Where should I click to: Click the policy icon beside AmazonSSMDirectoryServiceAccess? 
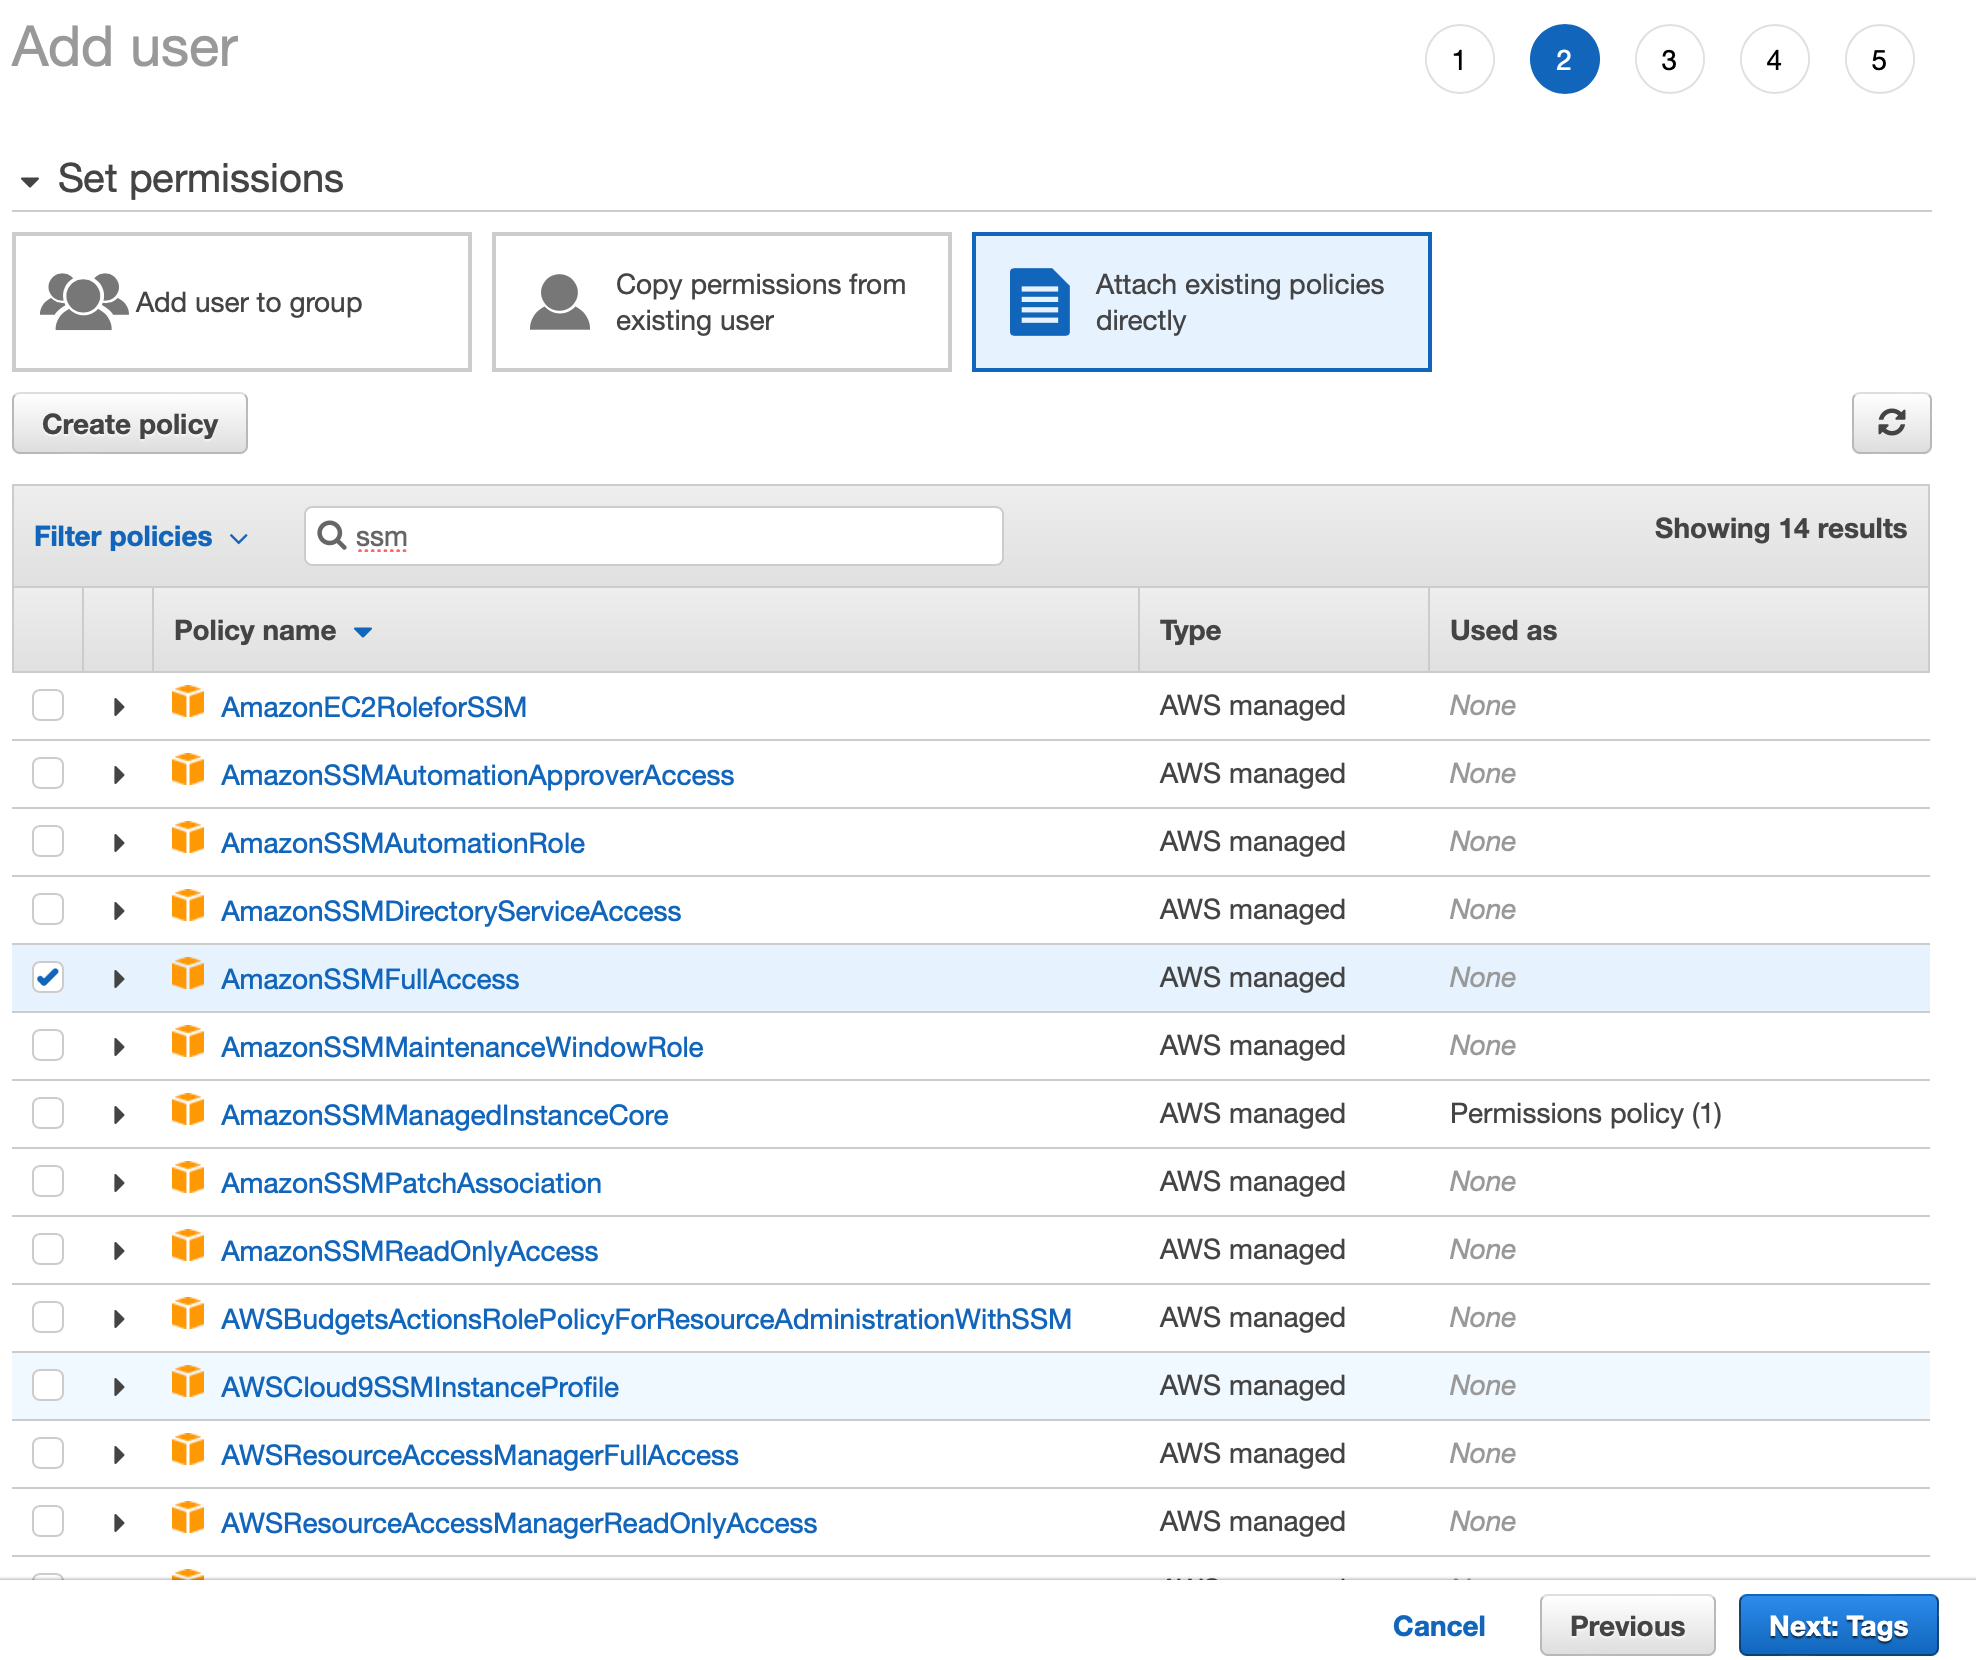[188, 906]
